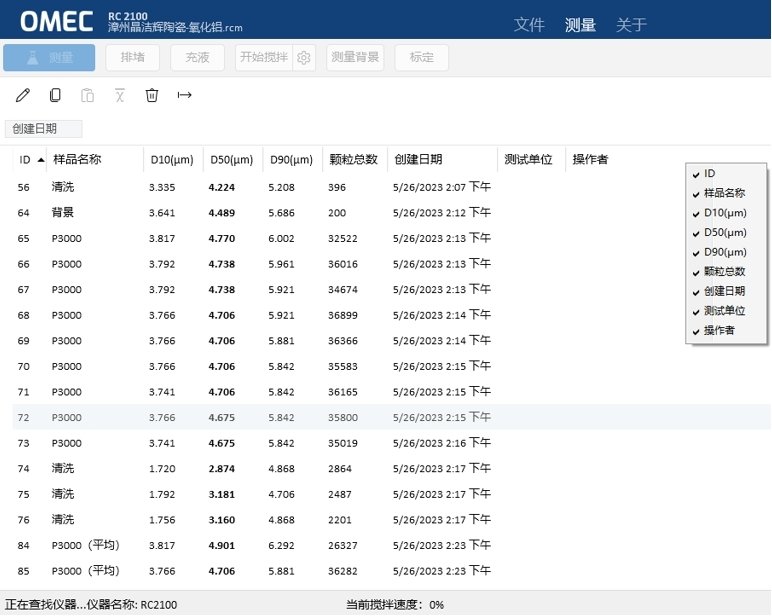Click the 创建日期 grouping field
The width and height of the screenshot is (772, 616).
43,128
